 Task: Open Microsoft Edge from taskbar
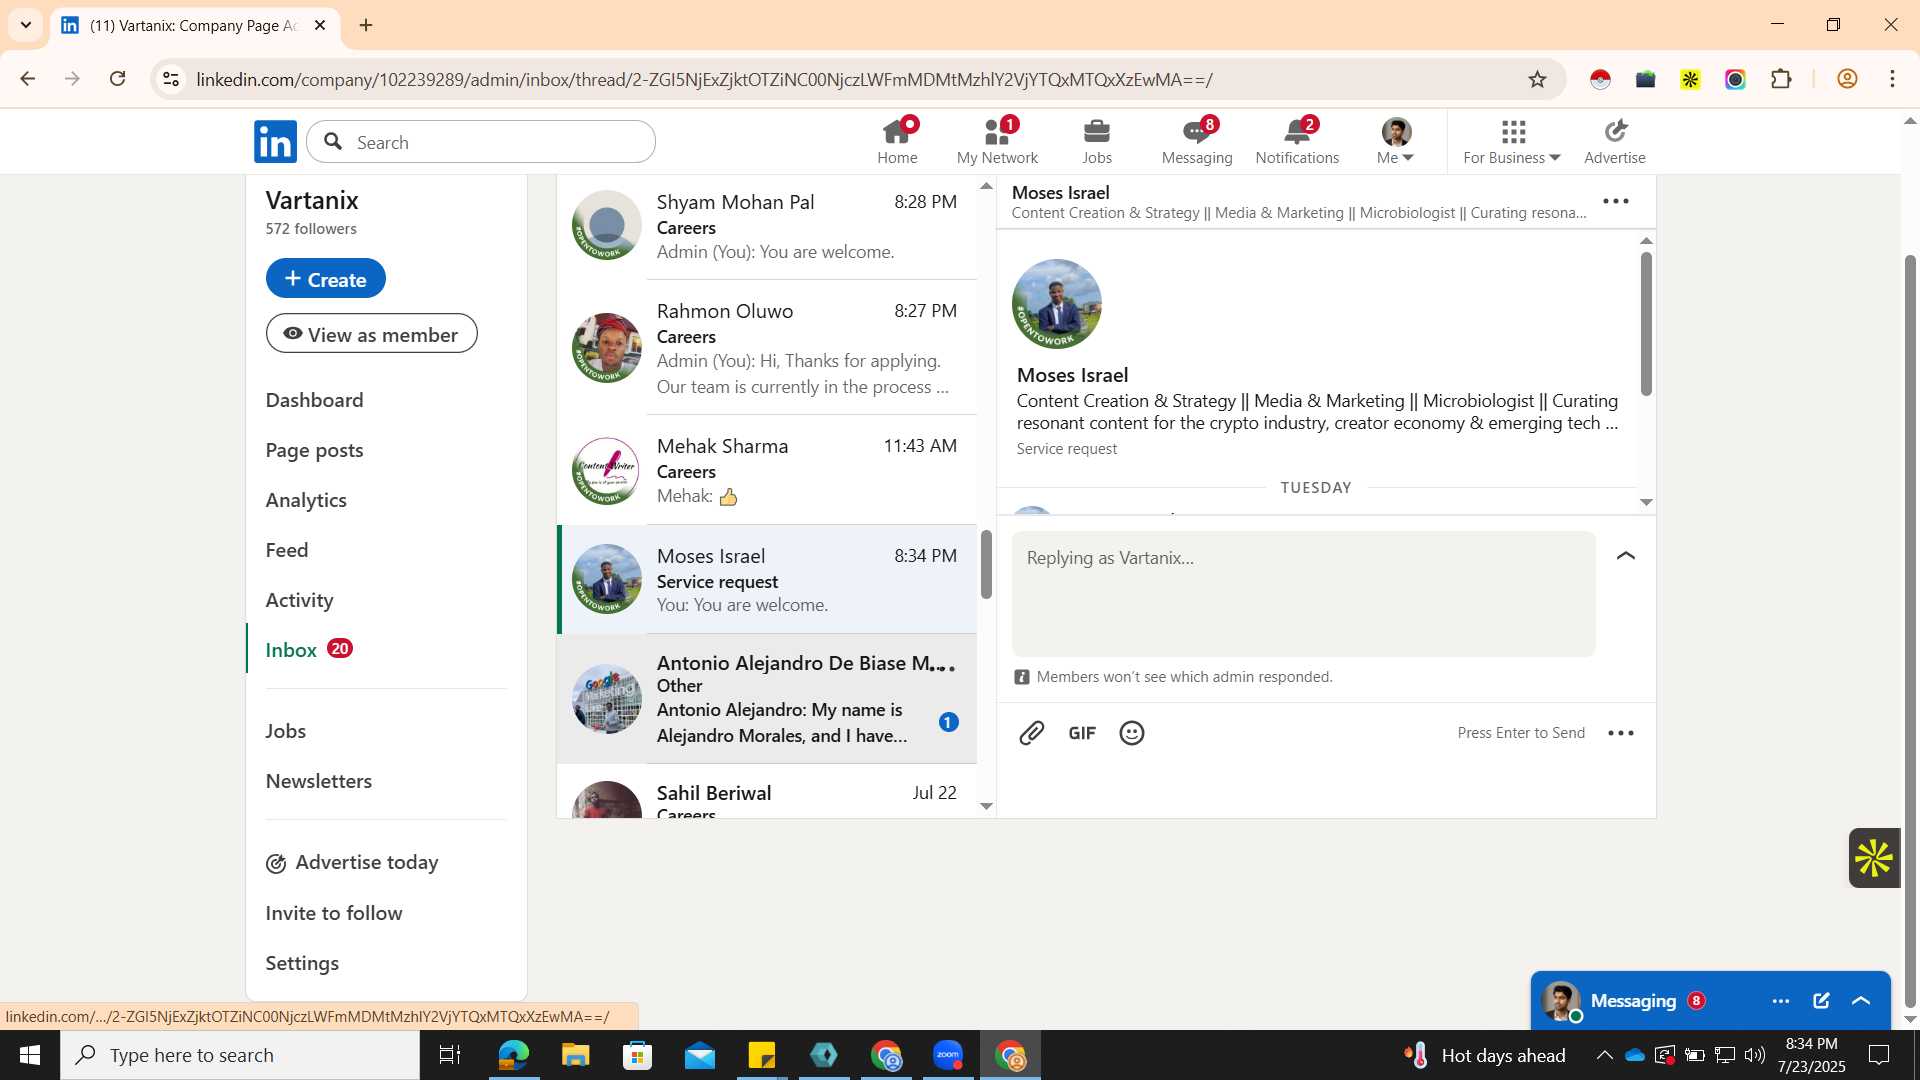click(x=513, y=1055)
